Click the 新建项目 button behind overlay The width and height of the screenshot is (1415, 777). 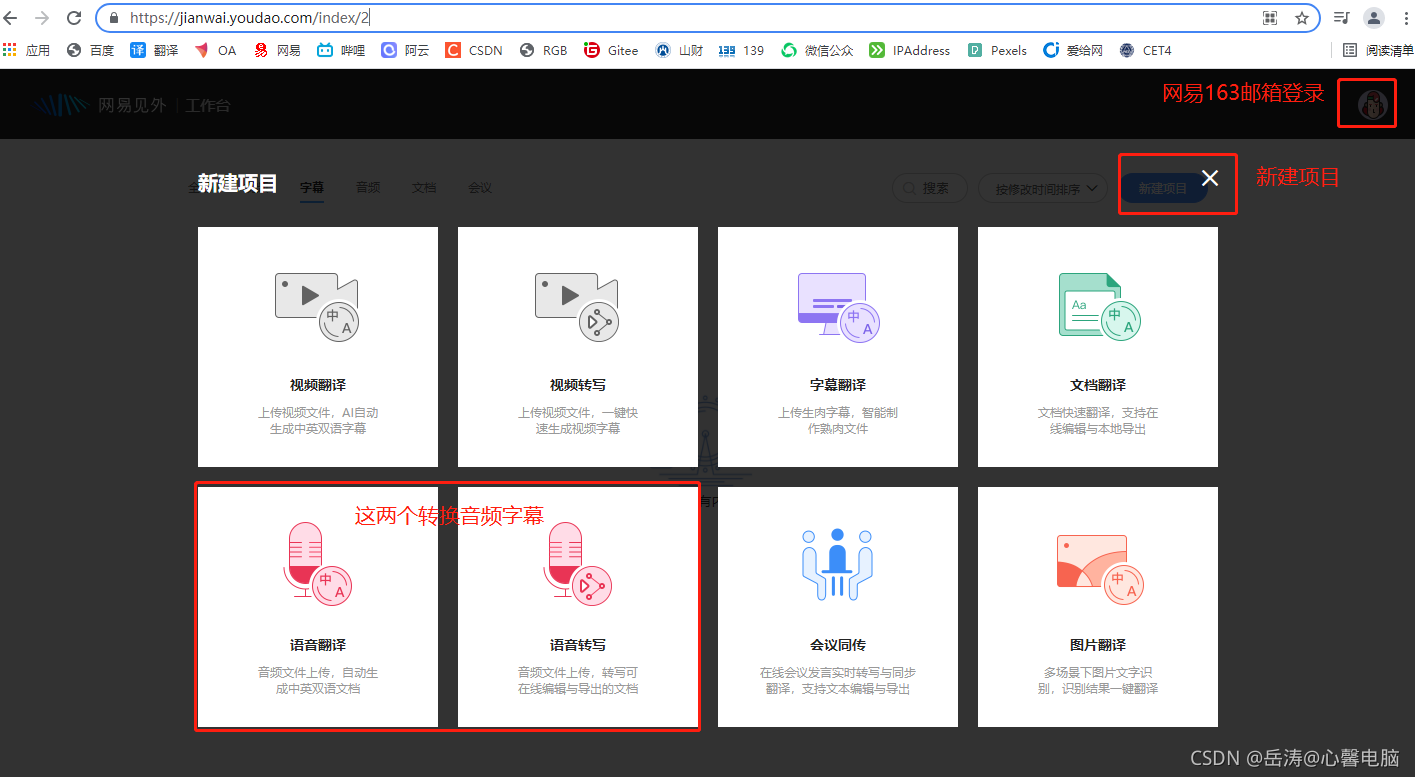[1163, 188]
